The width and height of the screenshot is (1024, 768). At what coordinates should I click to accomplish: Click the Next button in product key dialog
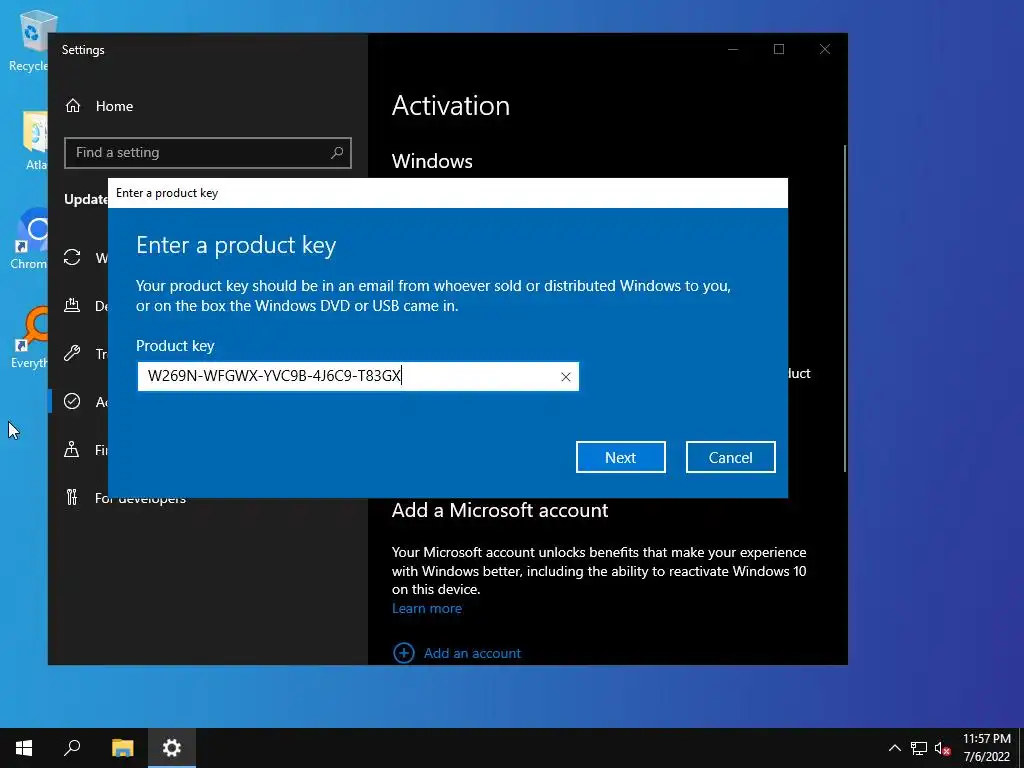pos(620,457)
